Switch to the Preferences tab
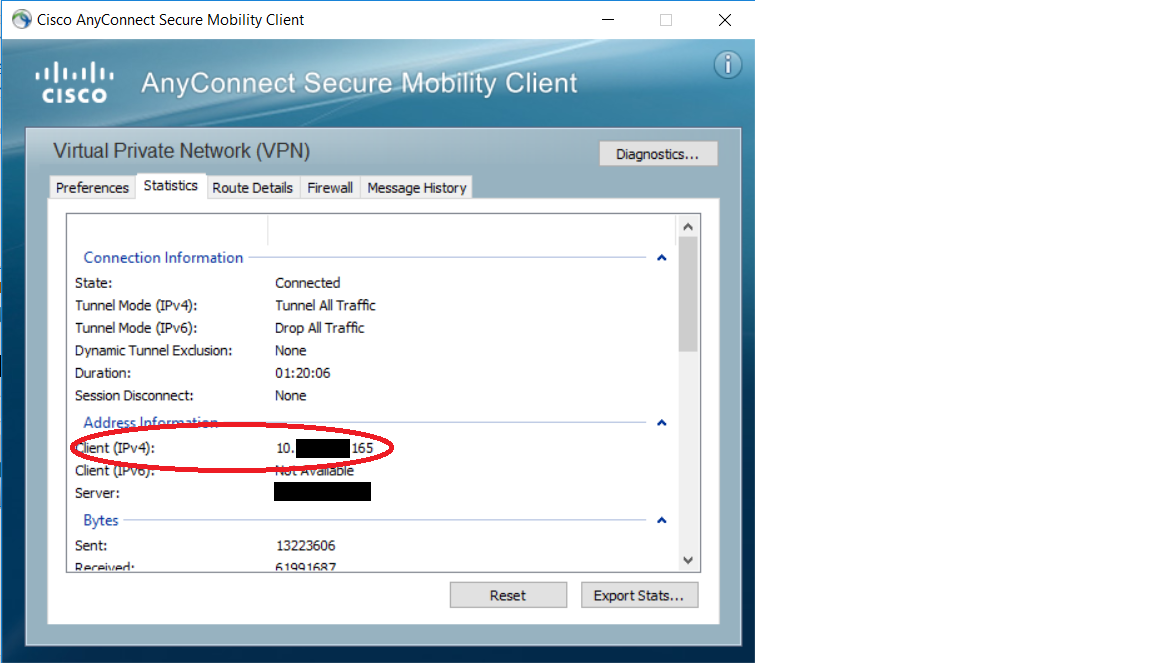 pos(92,188)
